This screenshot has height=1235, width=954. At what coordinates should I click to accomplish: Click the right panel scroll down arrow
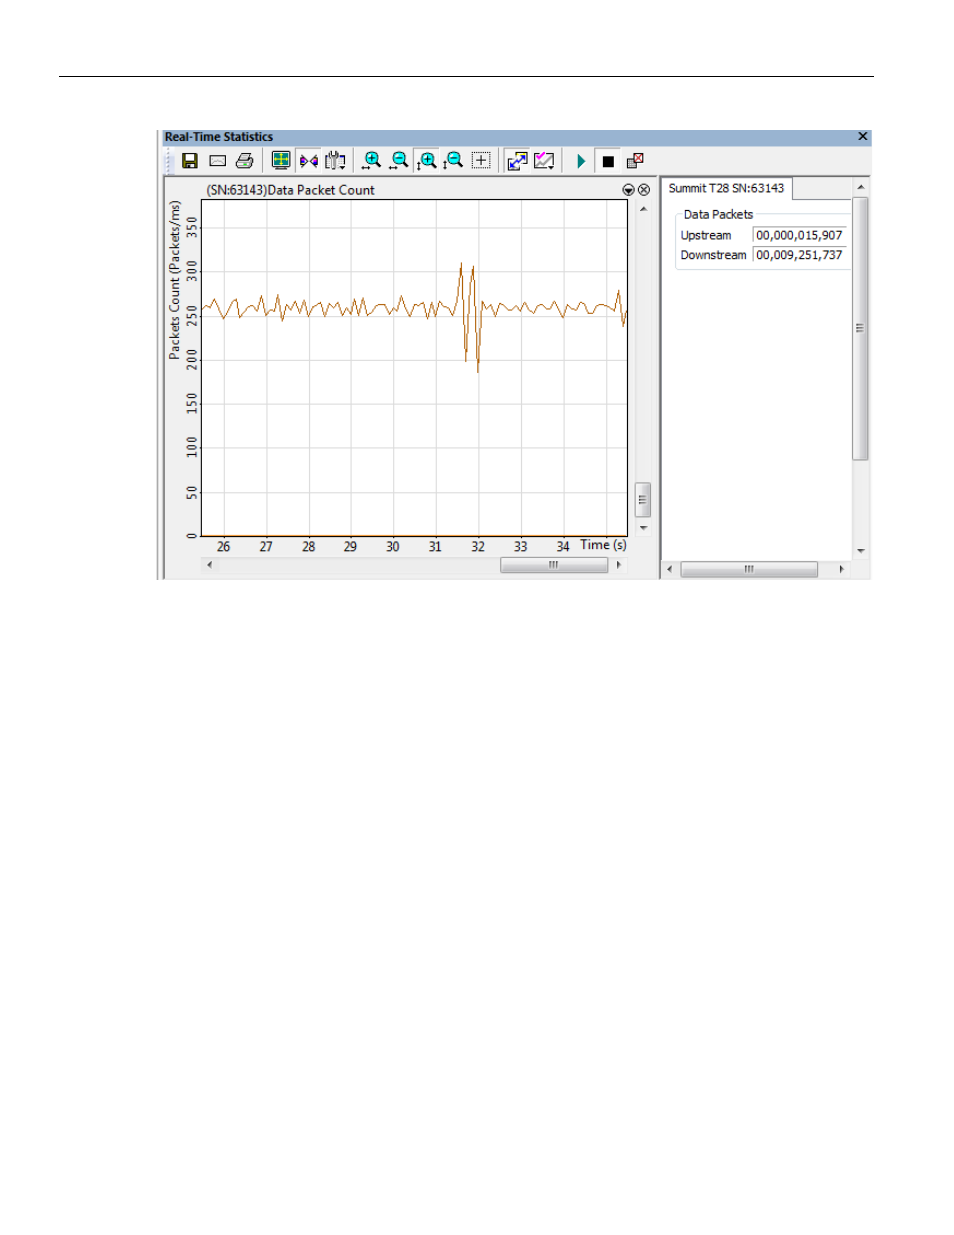click(x=860, y=551)
